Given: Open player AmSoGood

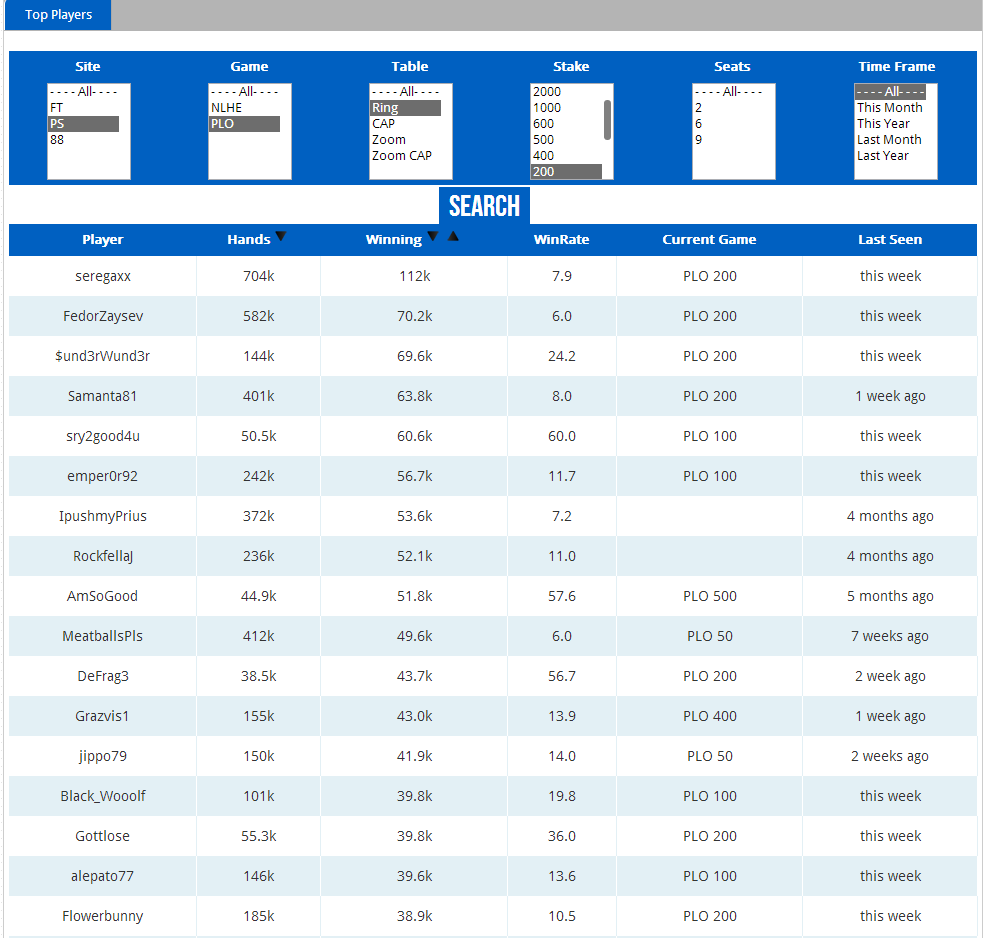Looking at the screenshot, I should click(x=103, y=596).
